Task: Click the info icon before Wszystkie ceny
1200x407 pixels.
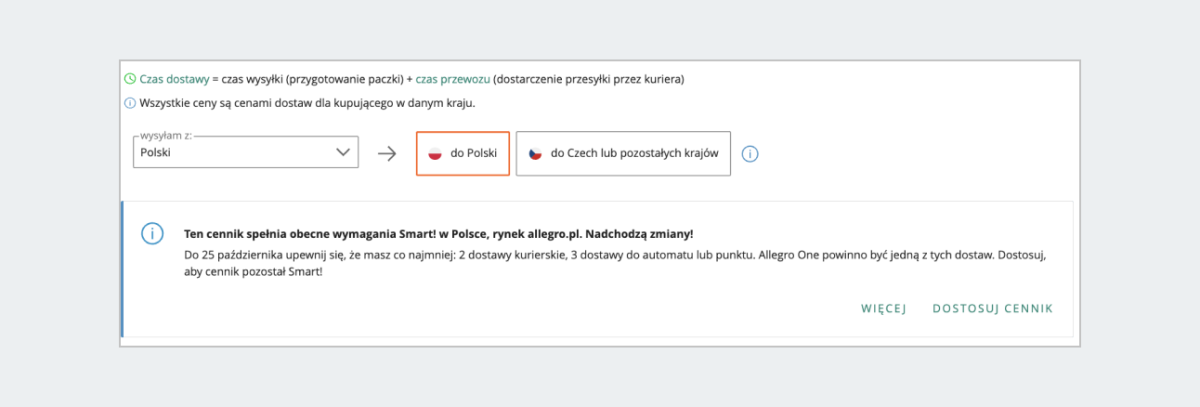Action: point(129,103)
